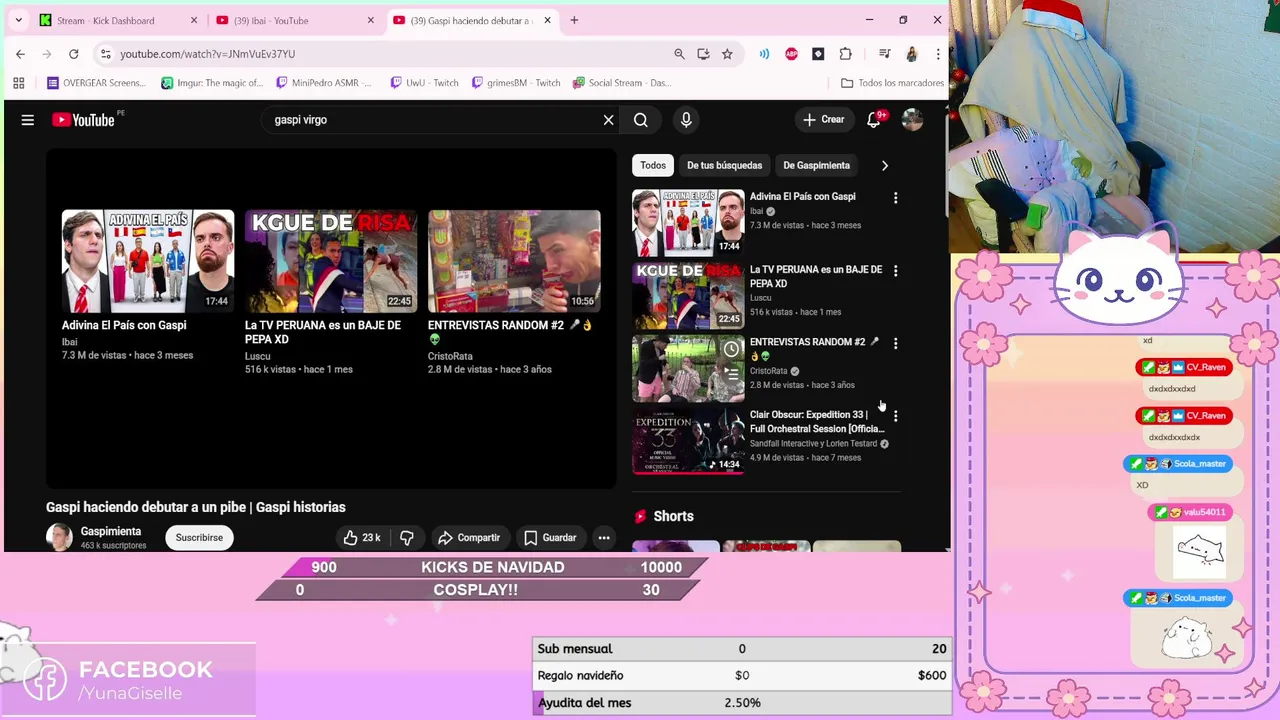The height and width of the screenshot is (720, 1280).
Task: Reload the current page
Action: pos(73,54)
